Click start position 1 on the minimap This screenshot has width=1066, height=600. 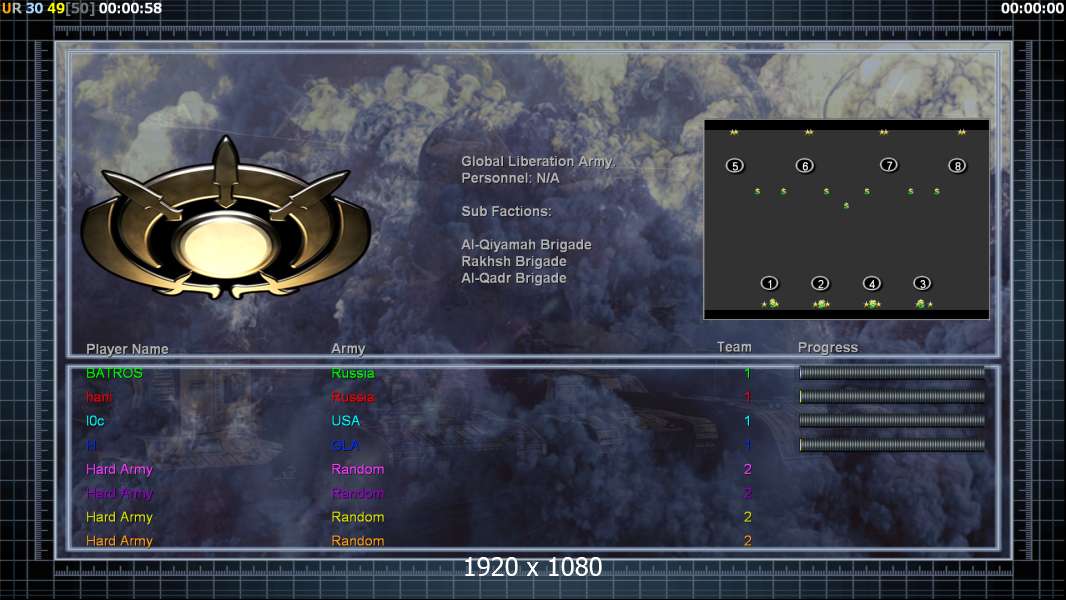coord(769,283)
